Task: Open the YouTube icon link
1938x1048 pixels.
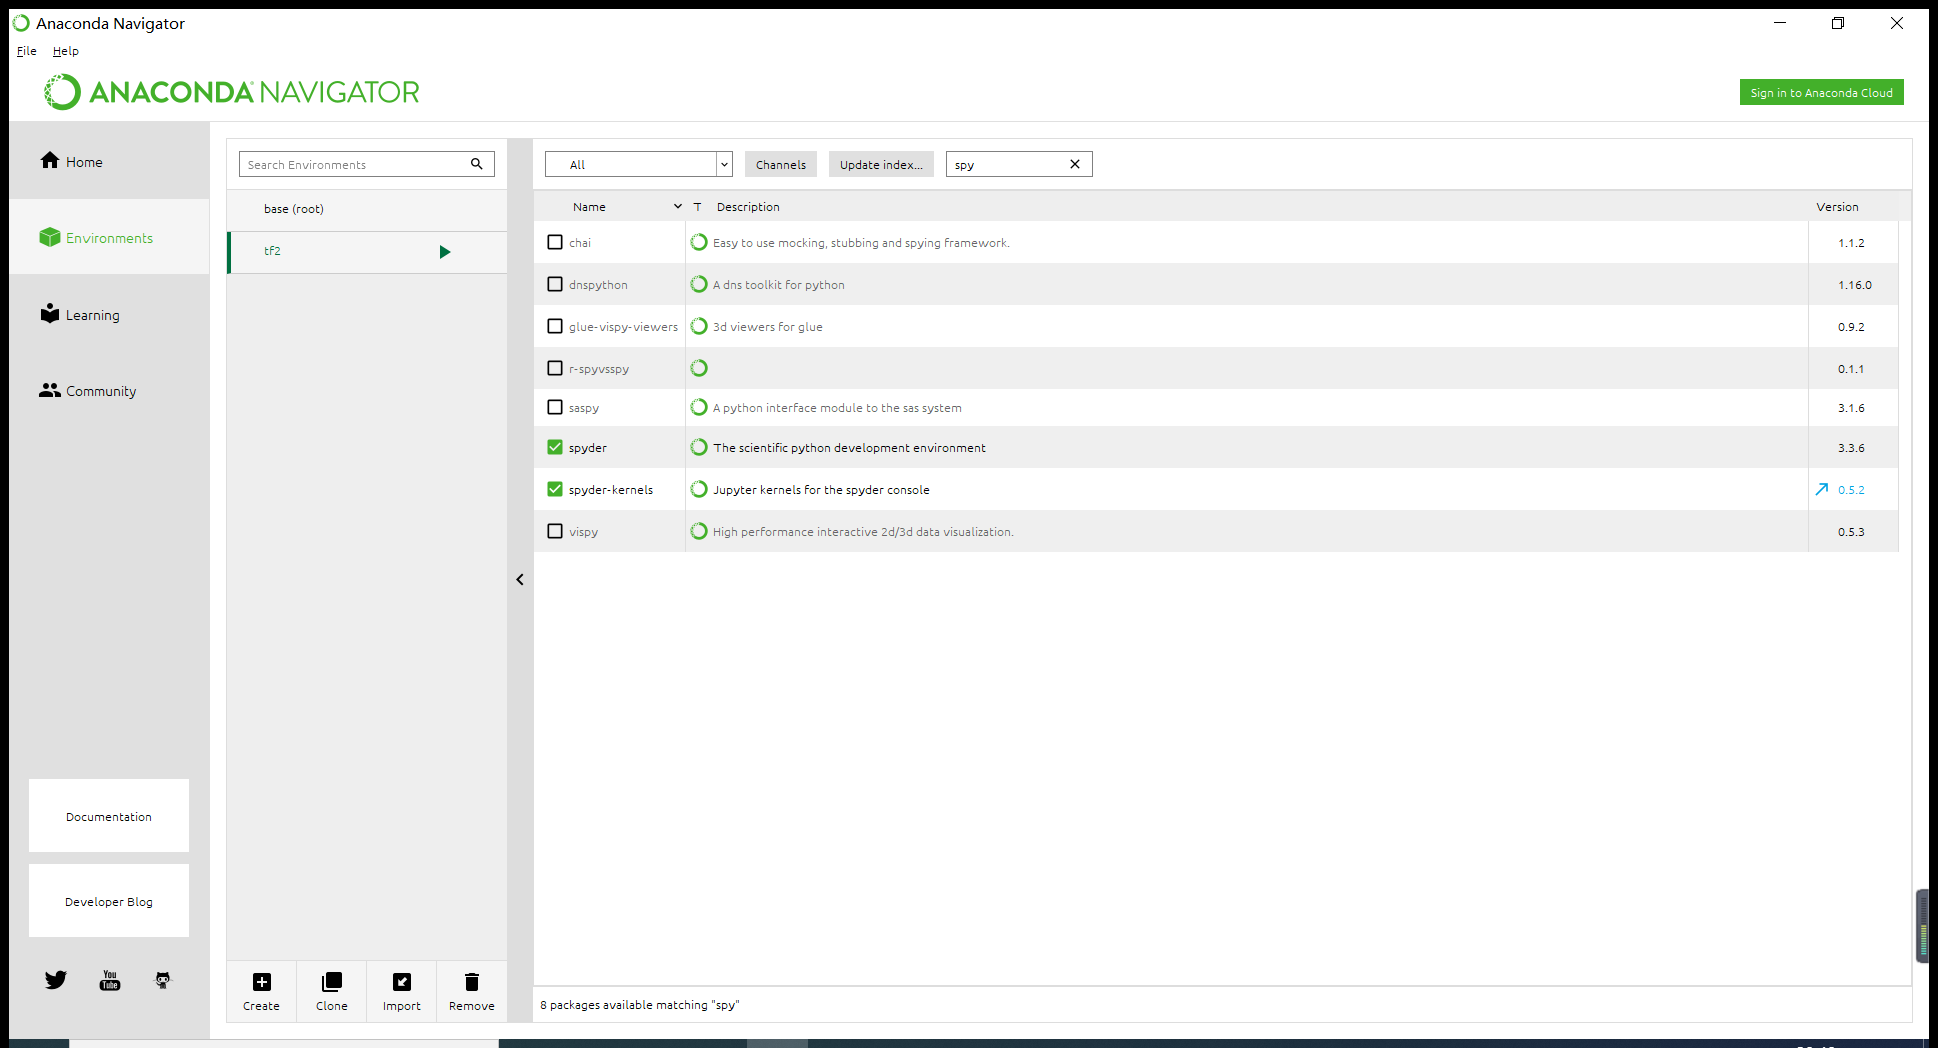Action: pos(110,980)
